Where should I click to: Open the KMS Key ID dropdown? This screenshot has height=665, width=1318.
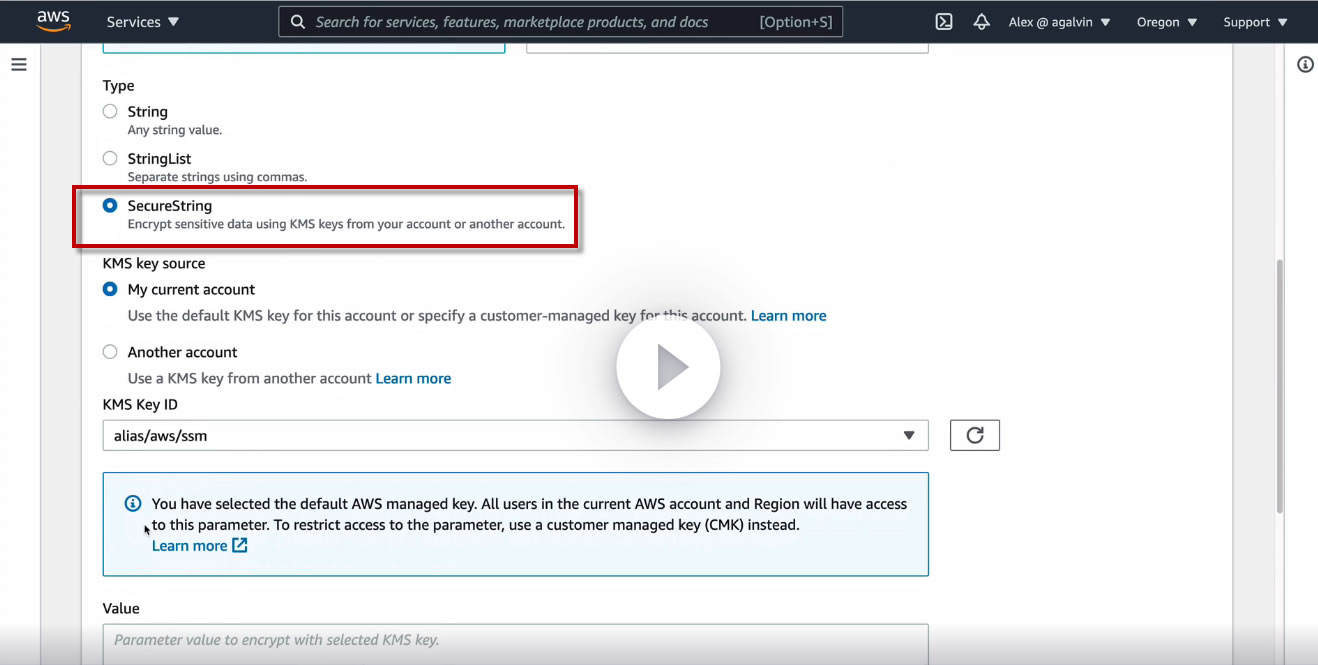coord(515,435)
